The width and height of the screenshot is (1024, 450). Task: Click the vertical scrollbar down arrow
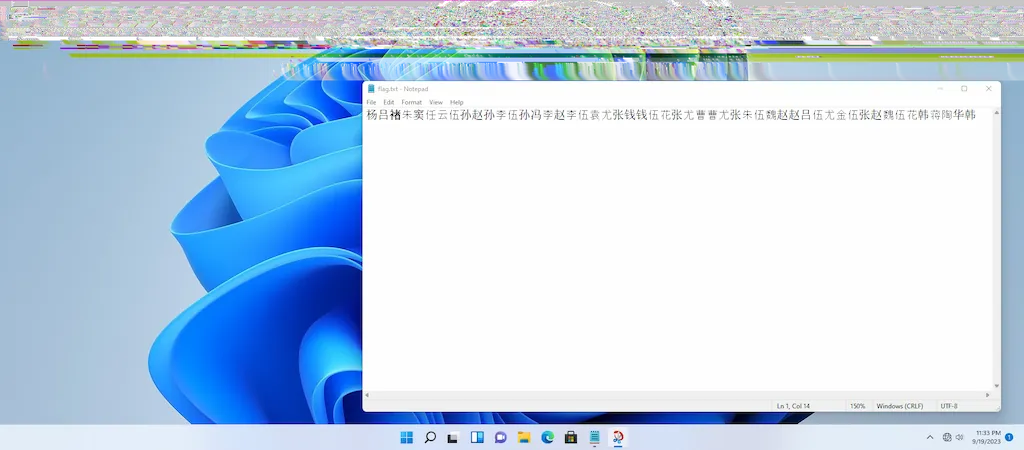click(x=995, y=386)
